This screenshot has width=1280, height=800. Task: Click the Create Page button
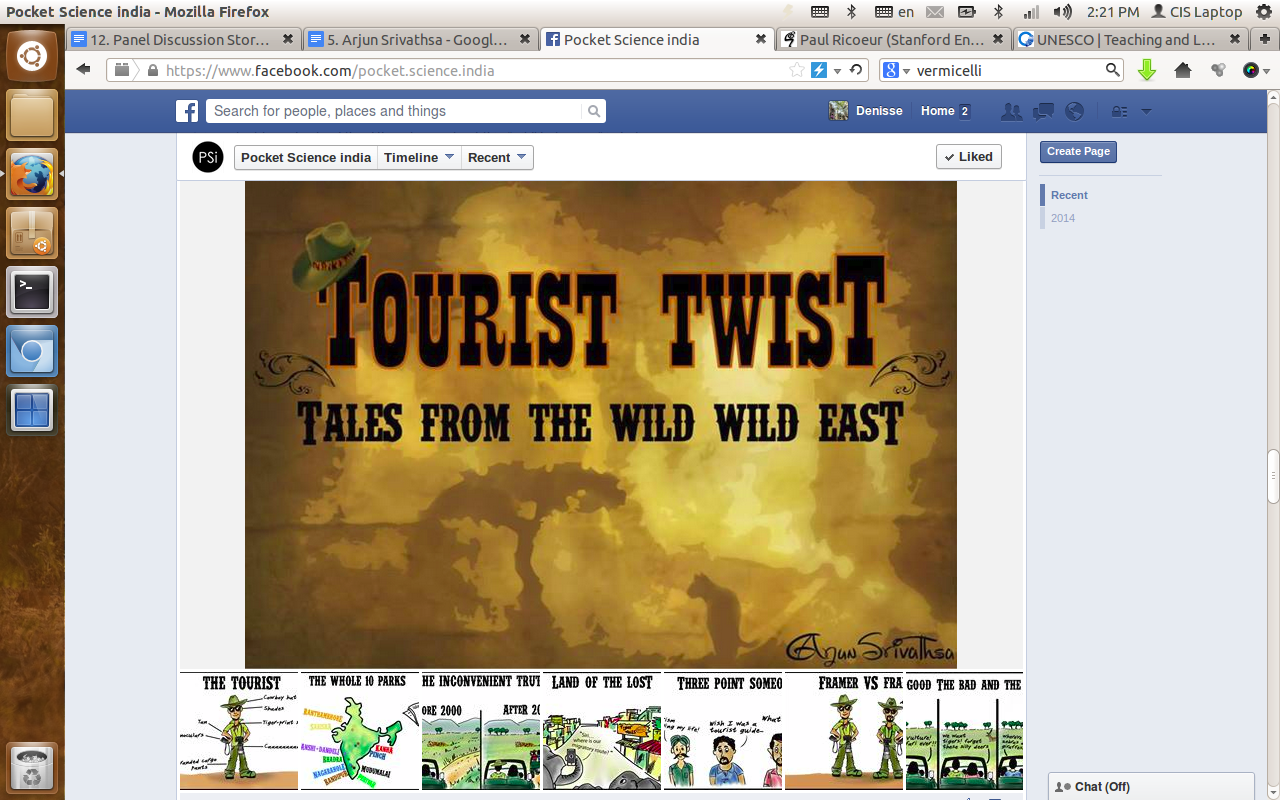[1078, 151]
